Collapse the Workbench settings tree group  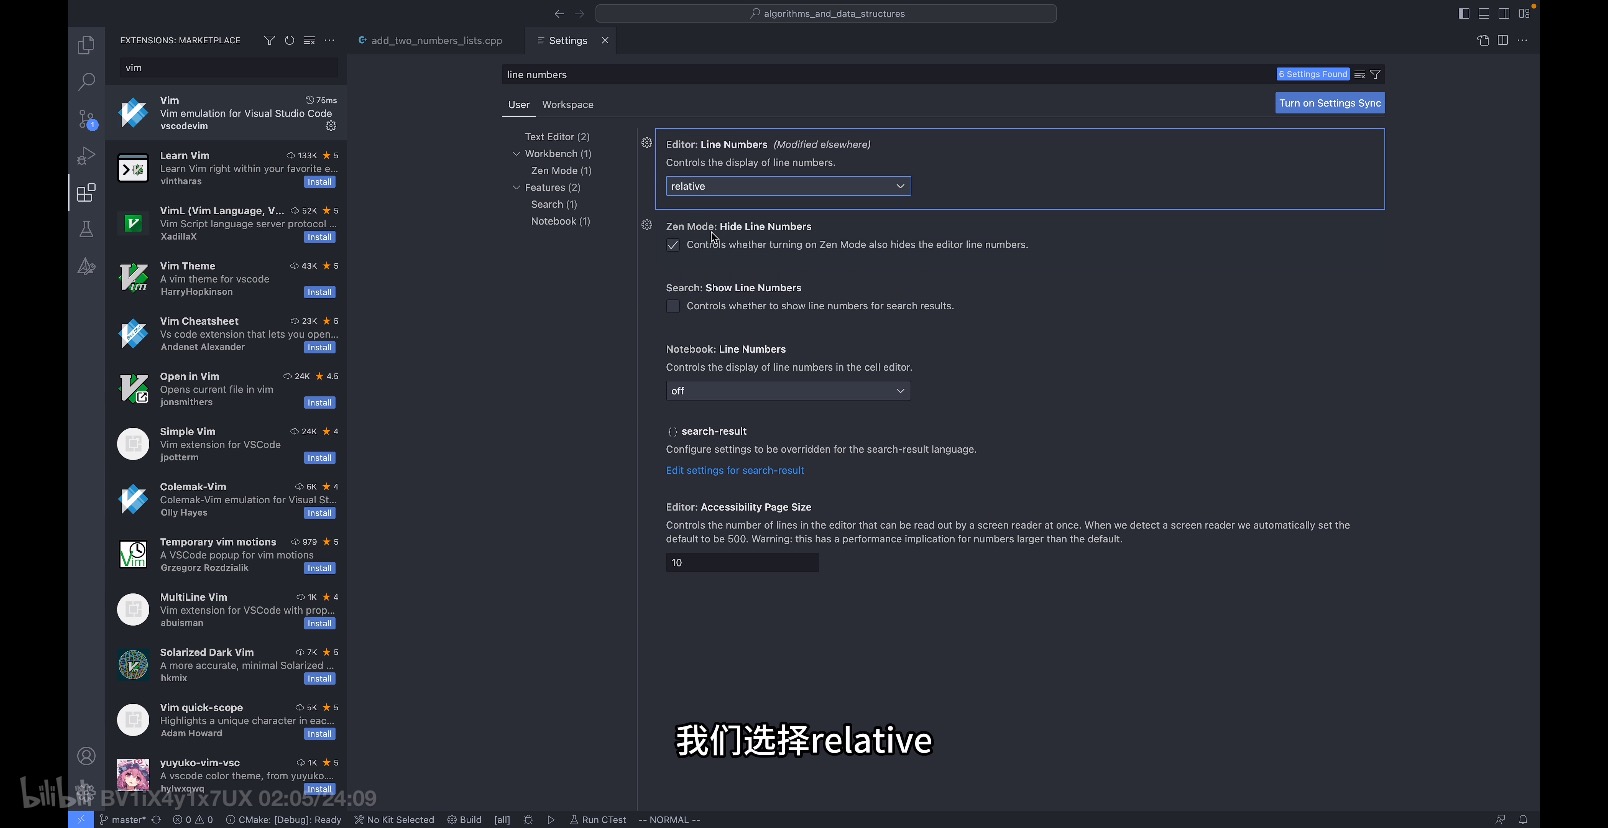(517, 154)
